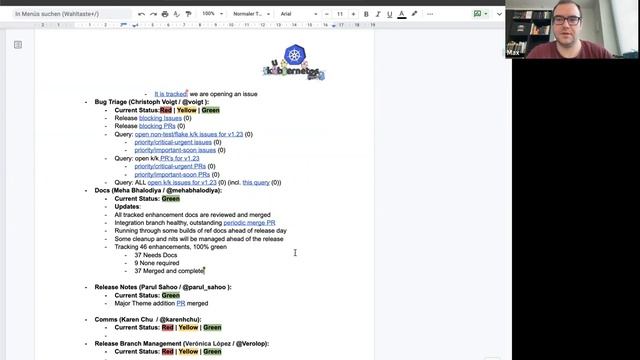Open 'priority/critical-urgent issues' link
Image resolution: width=640 pixels, height=360 pixels.
pyautogui.click(x=173, y=142)
